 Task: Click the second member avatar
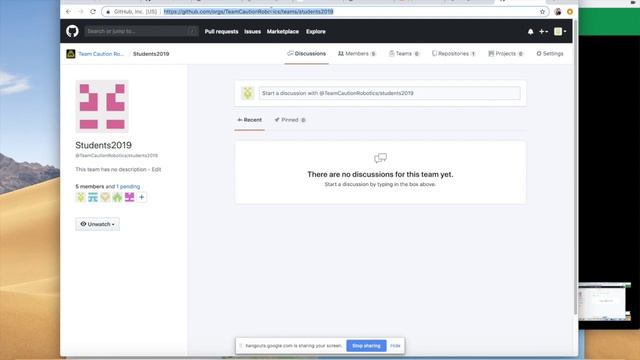(x=93, y=198)
